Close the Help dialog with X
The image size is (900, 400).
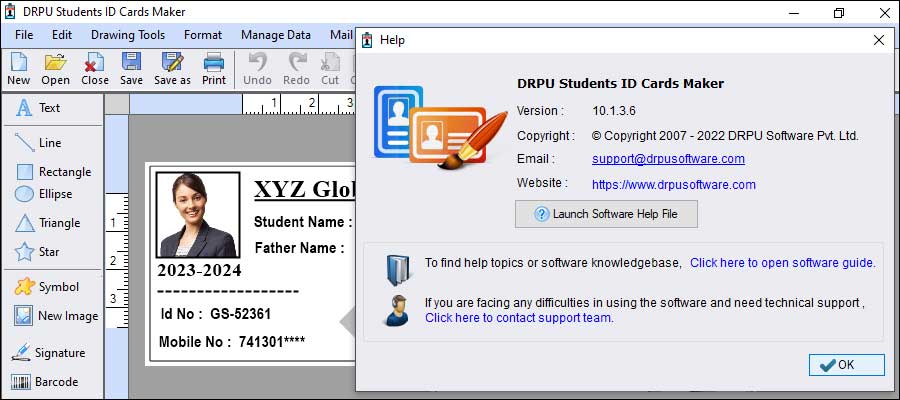879,40
